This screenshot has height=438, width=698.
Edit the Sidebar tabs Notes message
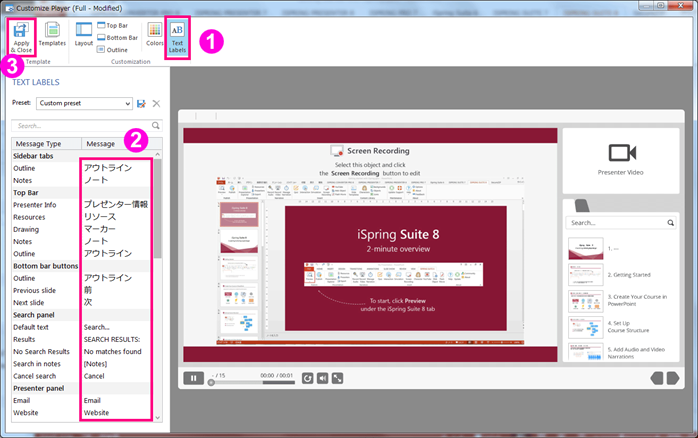coord(116,180)
